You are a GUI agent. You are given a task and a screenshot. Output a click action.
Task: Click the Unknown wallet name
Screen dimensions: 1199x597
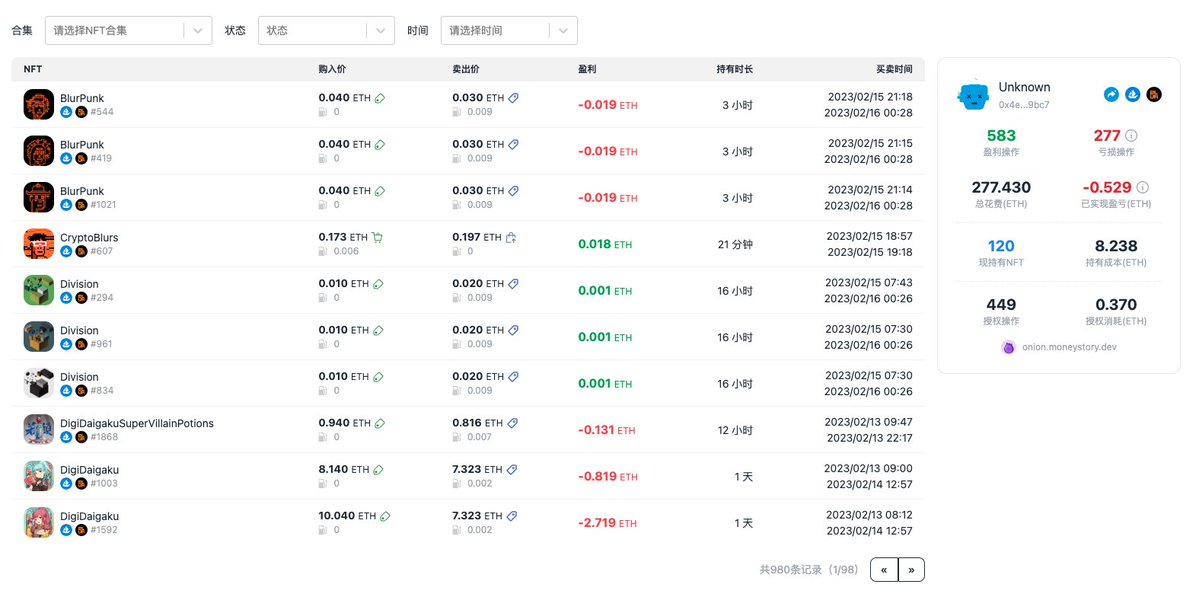tap(1024, 87)
